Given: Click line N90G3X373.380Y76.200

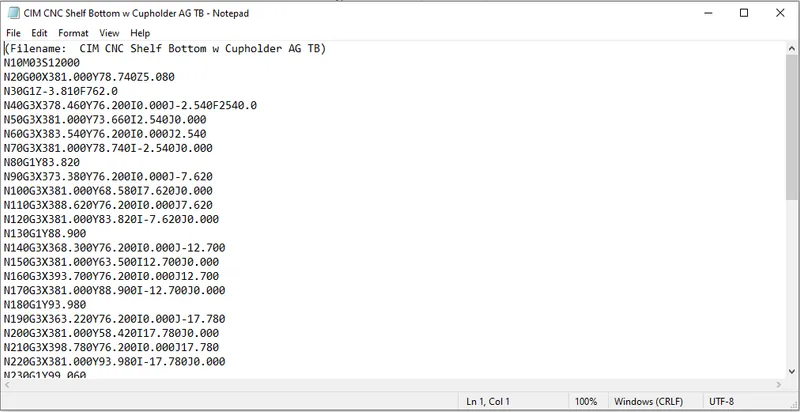Looking at the screenshot, I should click(108, 177).
